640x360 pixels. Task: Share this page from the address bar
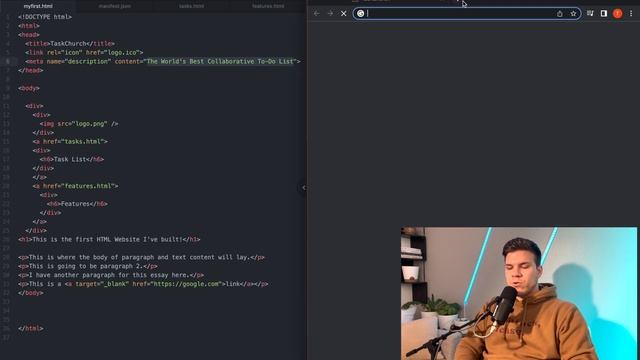[560, 13]
